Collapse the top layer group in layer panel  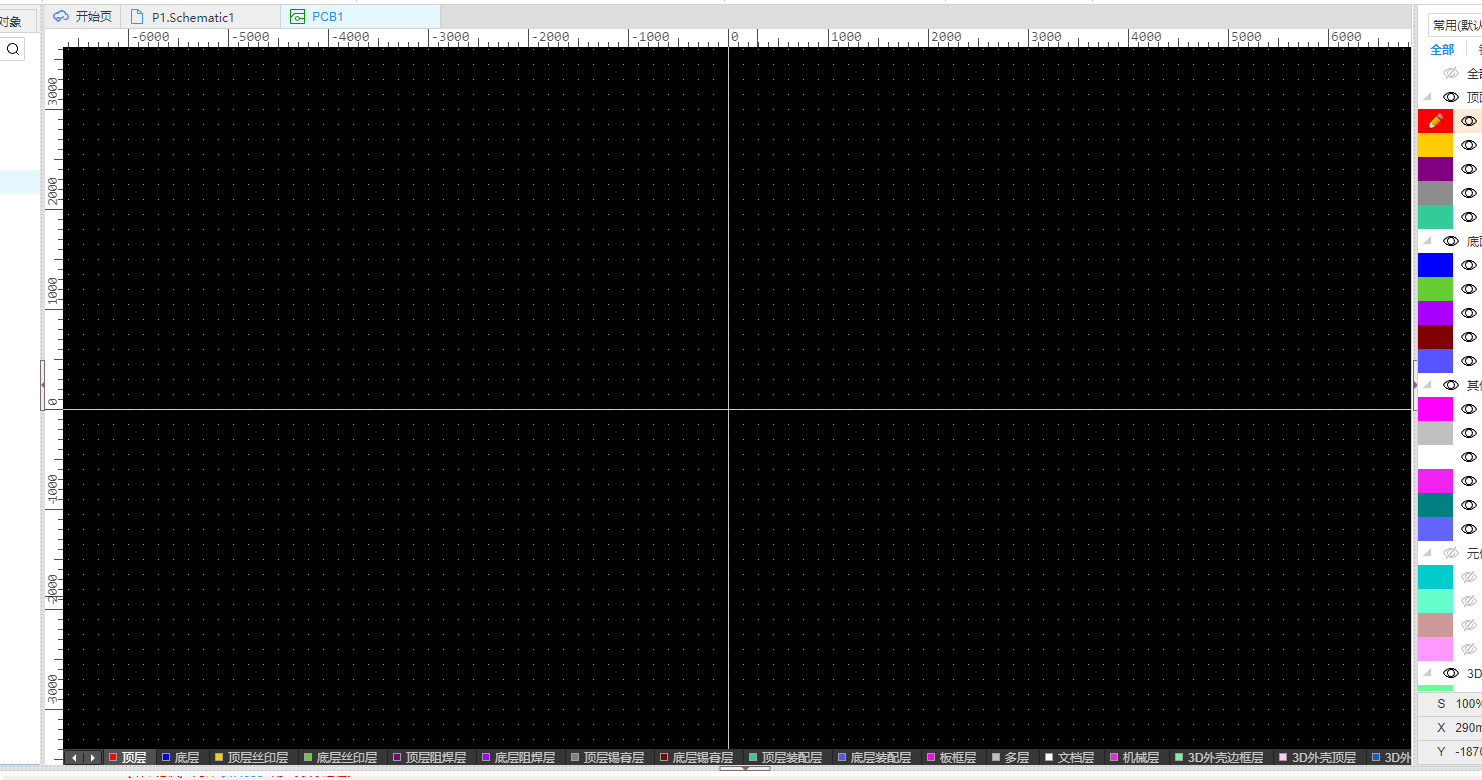(x=1427, y=97)
